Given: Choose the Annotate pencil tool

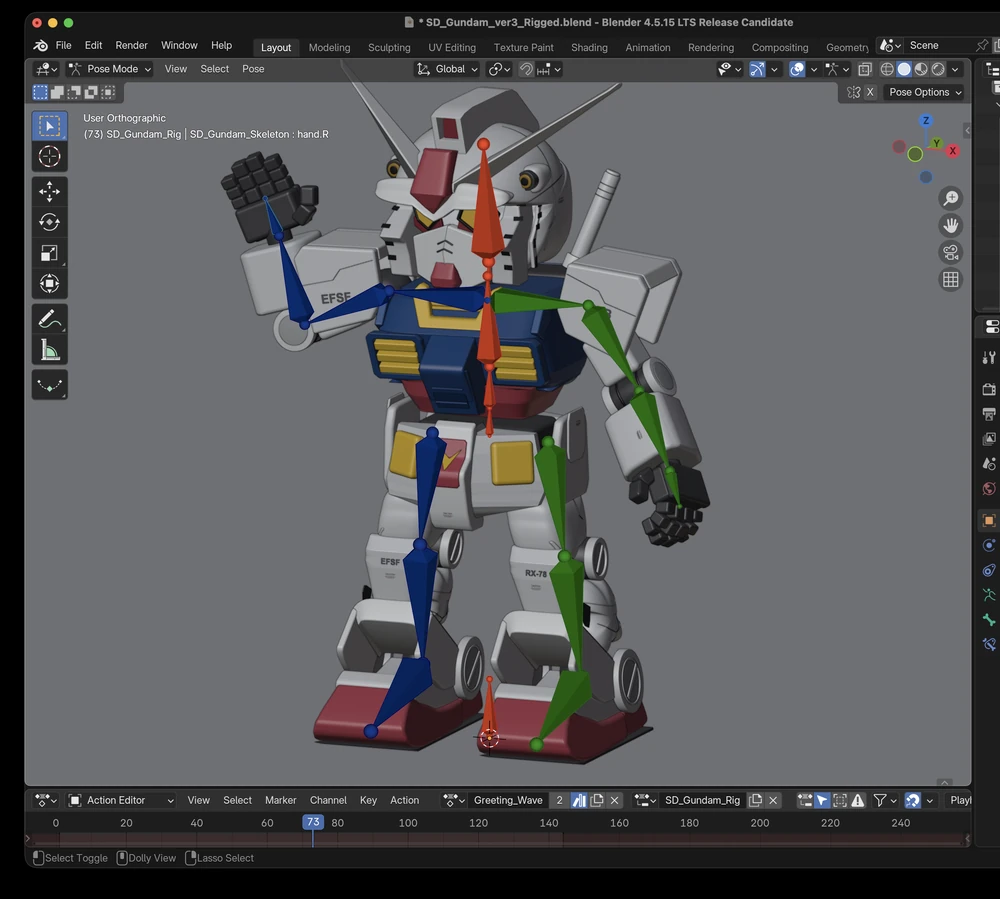Looking at the screenshot, I should (49, 319).
